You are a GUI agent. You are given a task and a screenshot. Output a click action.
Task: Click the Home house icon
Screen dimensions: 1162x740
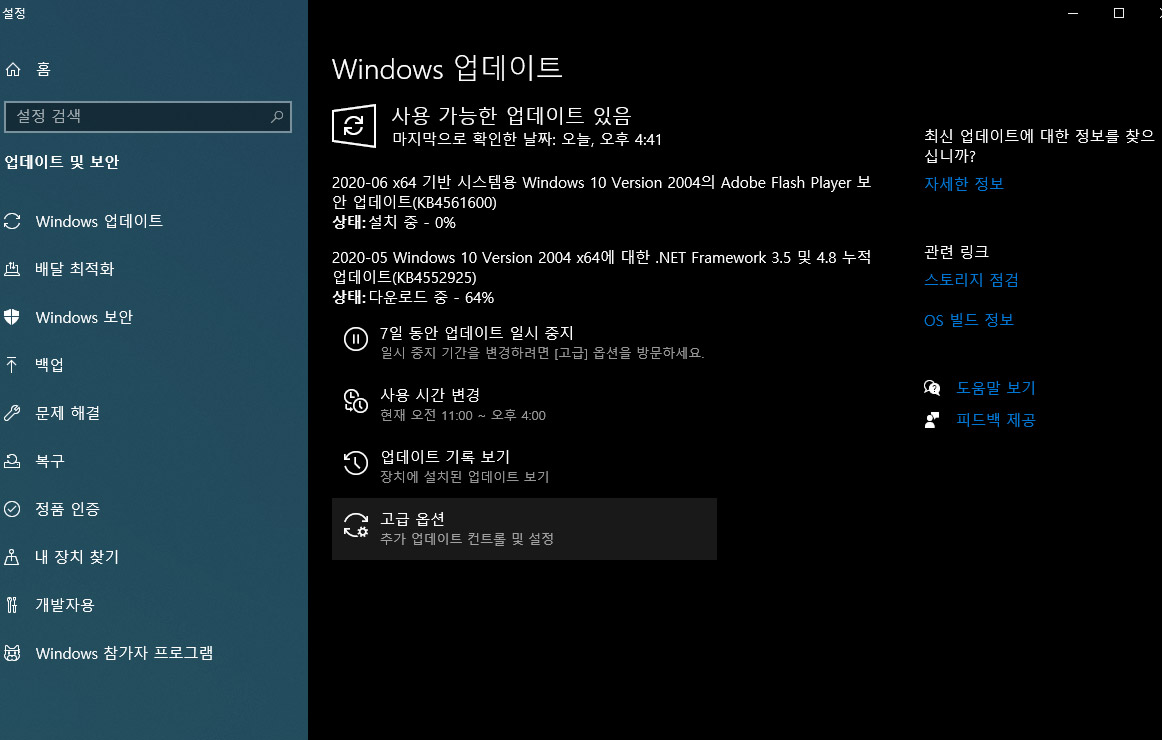(x=13, y=70)
